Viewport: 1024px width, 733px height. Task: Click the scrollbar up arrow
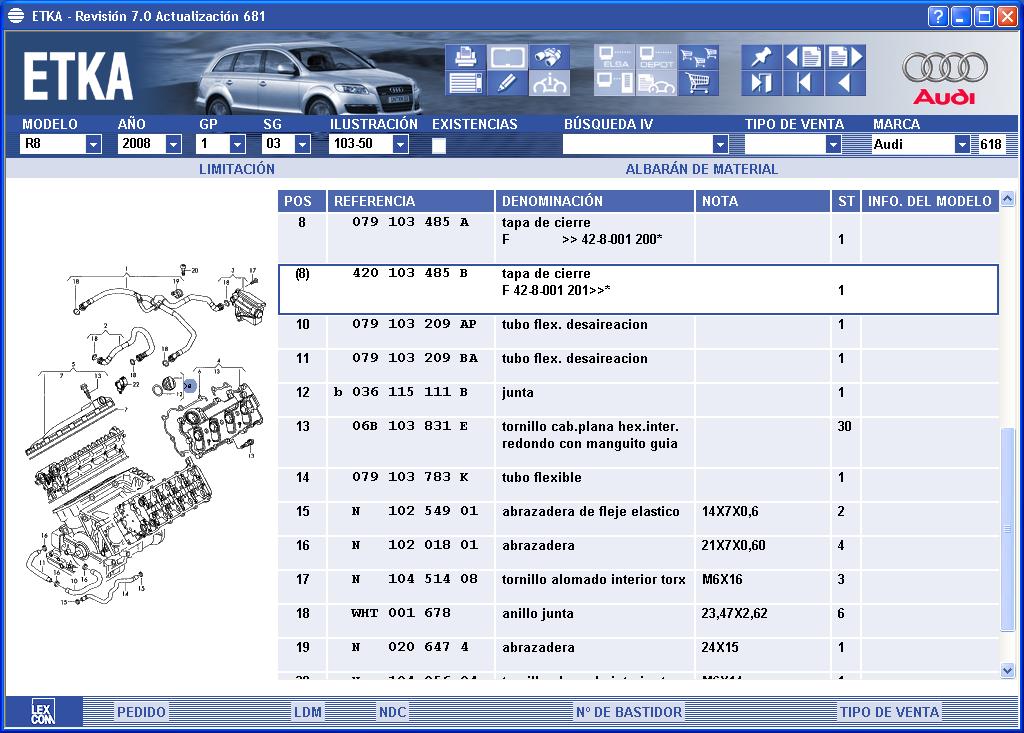coord(1008,199)
